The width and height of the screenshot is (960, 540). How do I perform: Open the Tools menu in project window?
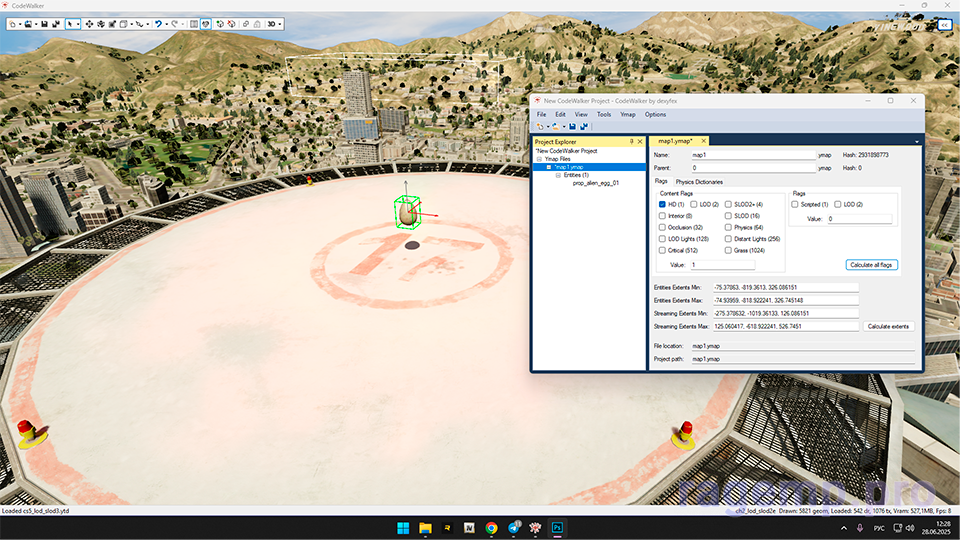[x=604, y=114]
